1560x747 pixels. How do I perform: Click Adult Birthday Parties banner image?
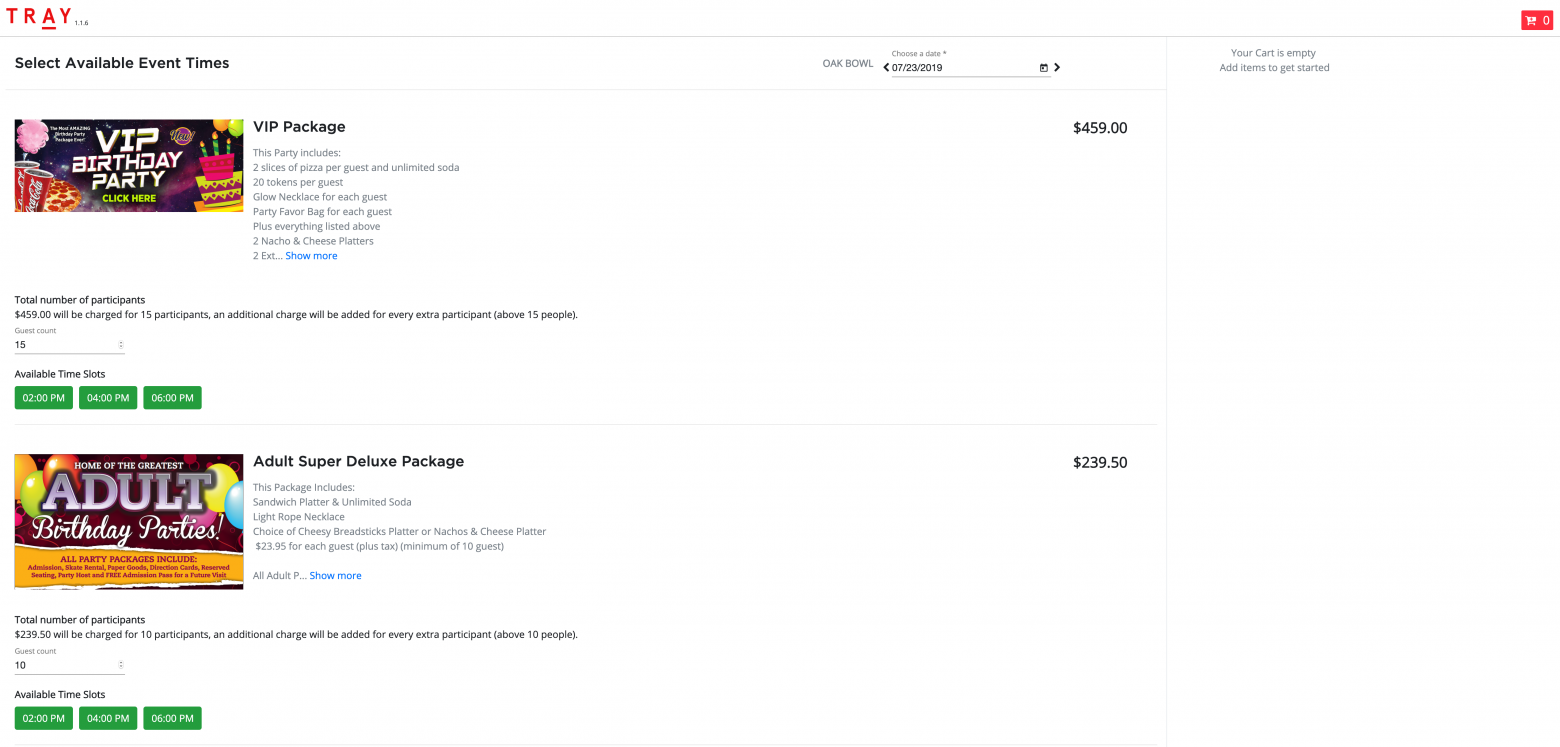click(x=129, y=521)
